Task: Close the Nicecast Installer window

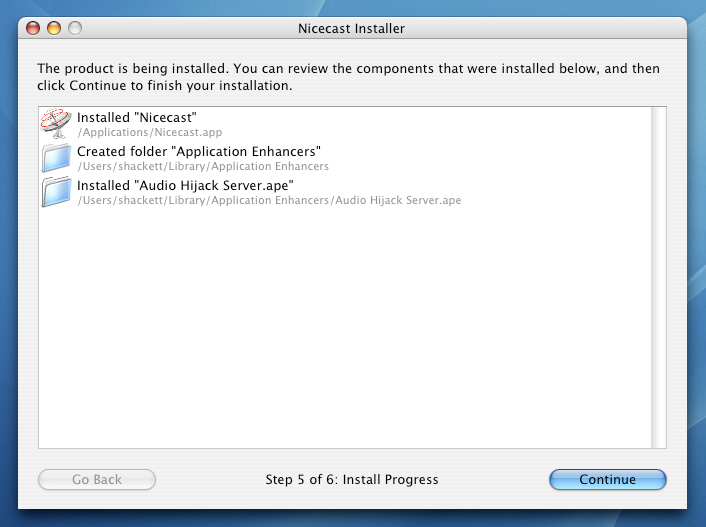Action: click(x=33, y=28)
